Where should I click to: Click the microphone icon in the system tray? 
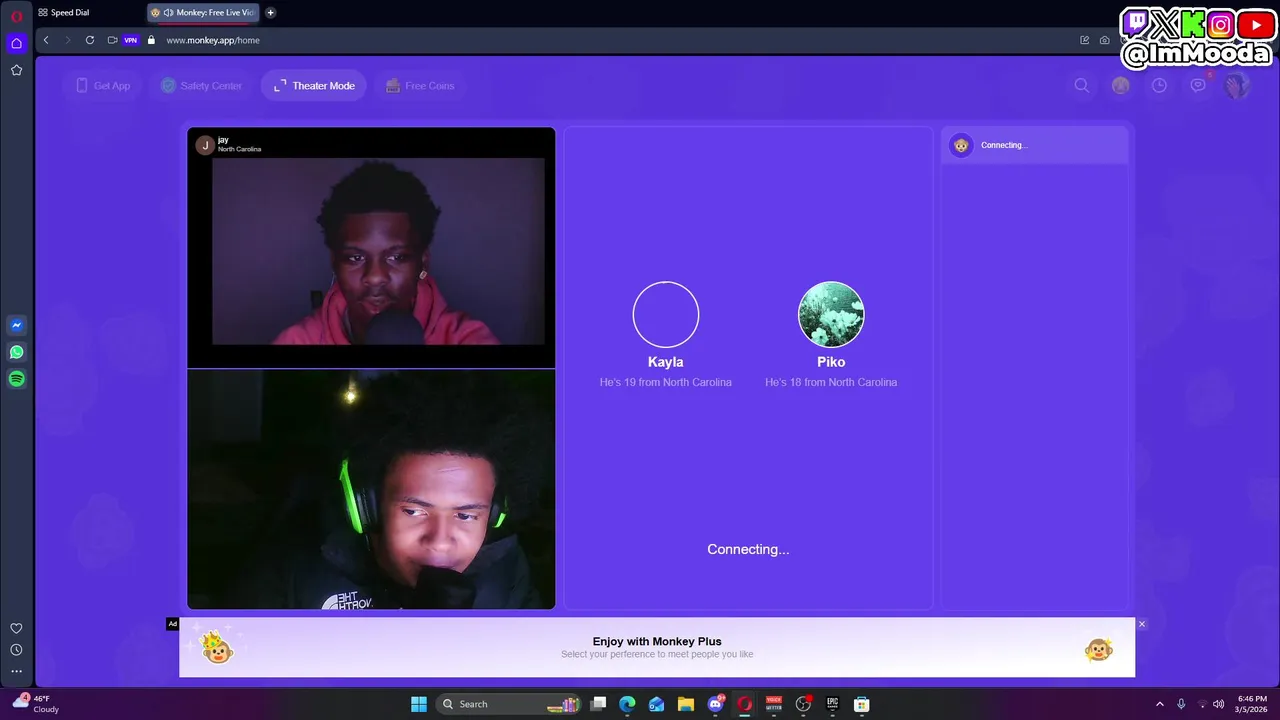click(x=1181, y=704)
